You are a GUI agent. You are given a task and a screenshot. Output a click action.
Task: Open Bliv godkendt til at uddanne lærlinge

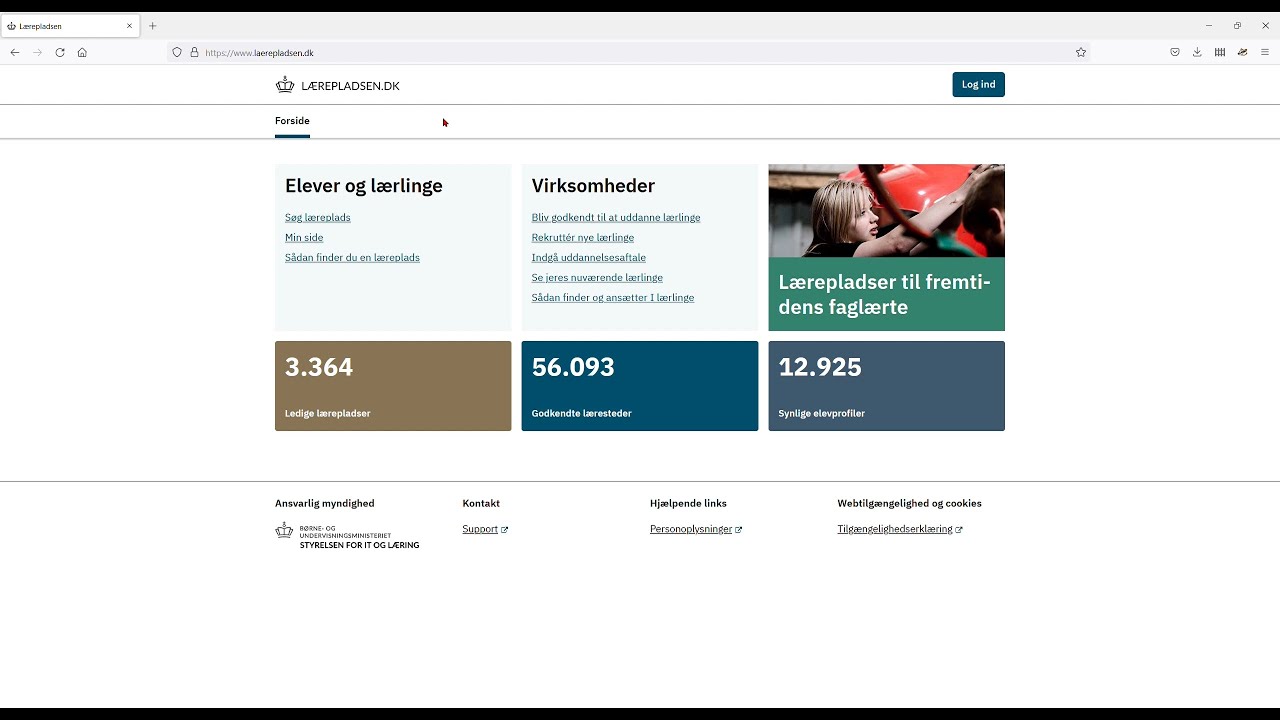616,217
